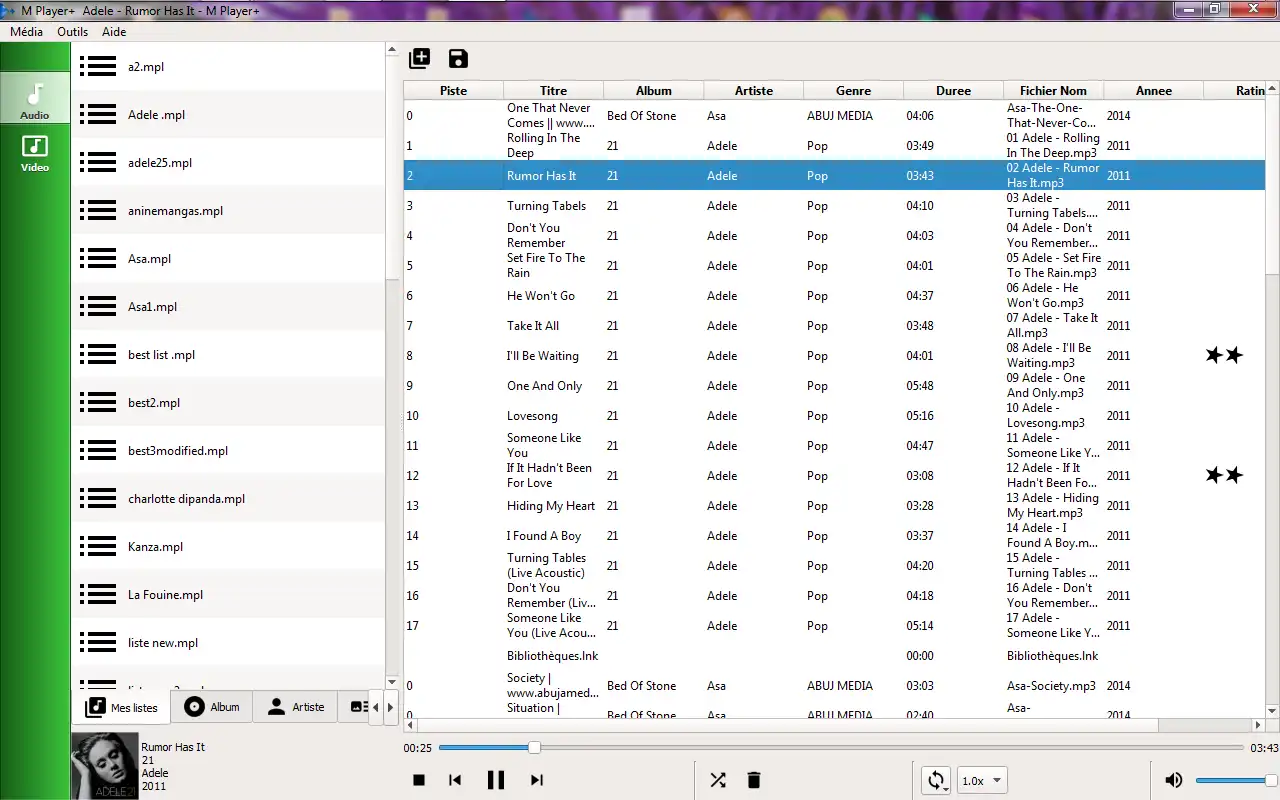Image resolution: width=1280 pixels, height=800 pixels.
Task: Sort by the Artiste column header
Action: coord(753,90)
